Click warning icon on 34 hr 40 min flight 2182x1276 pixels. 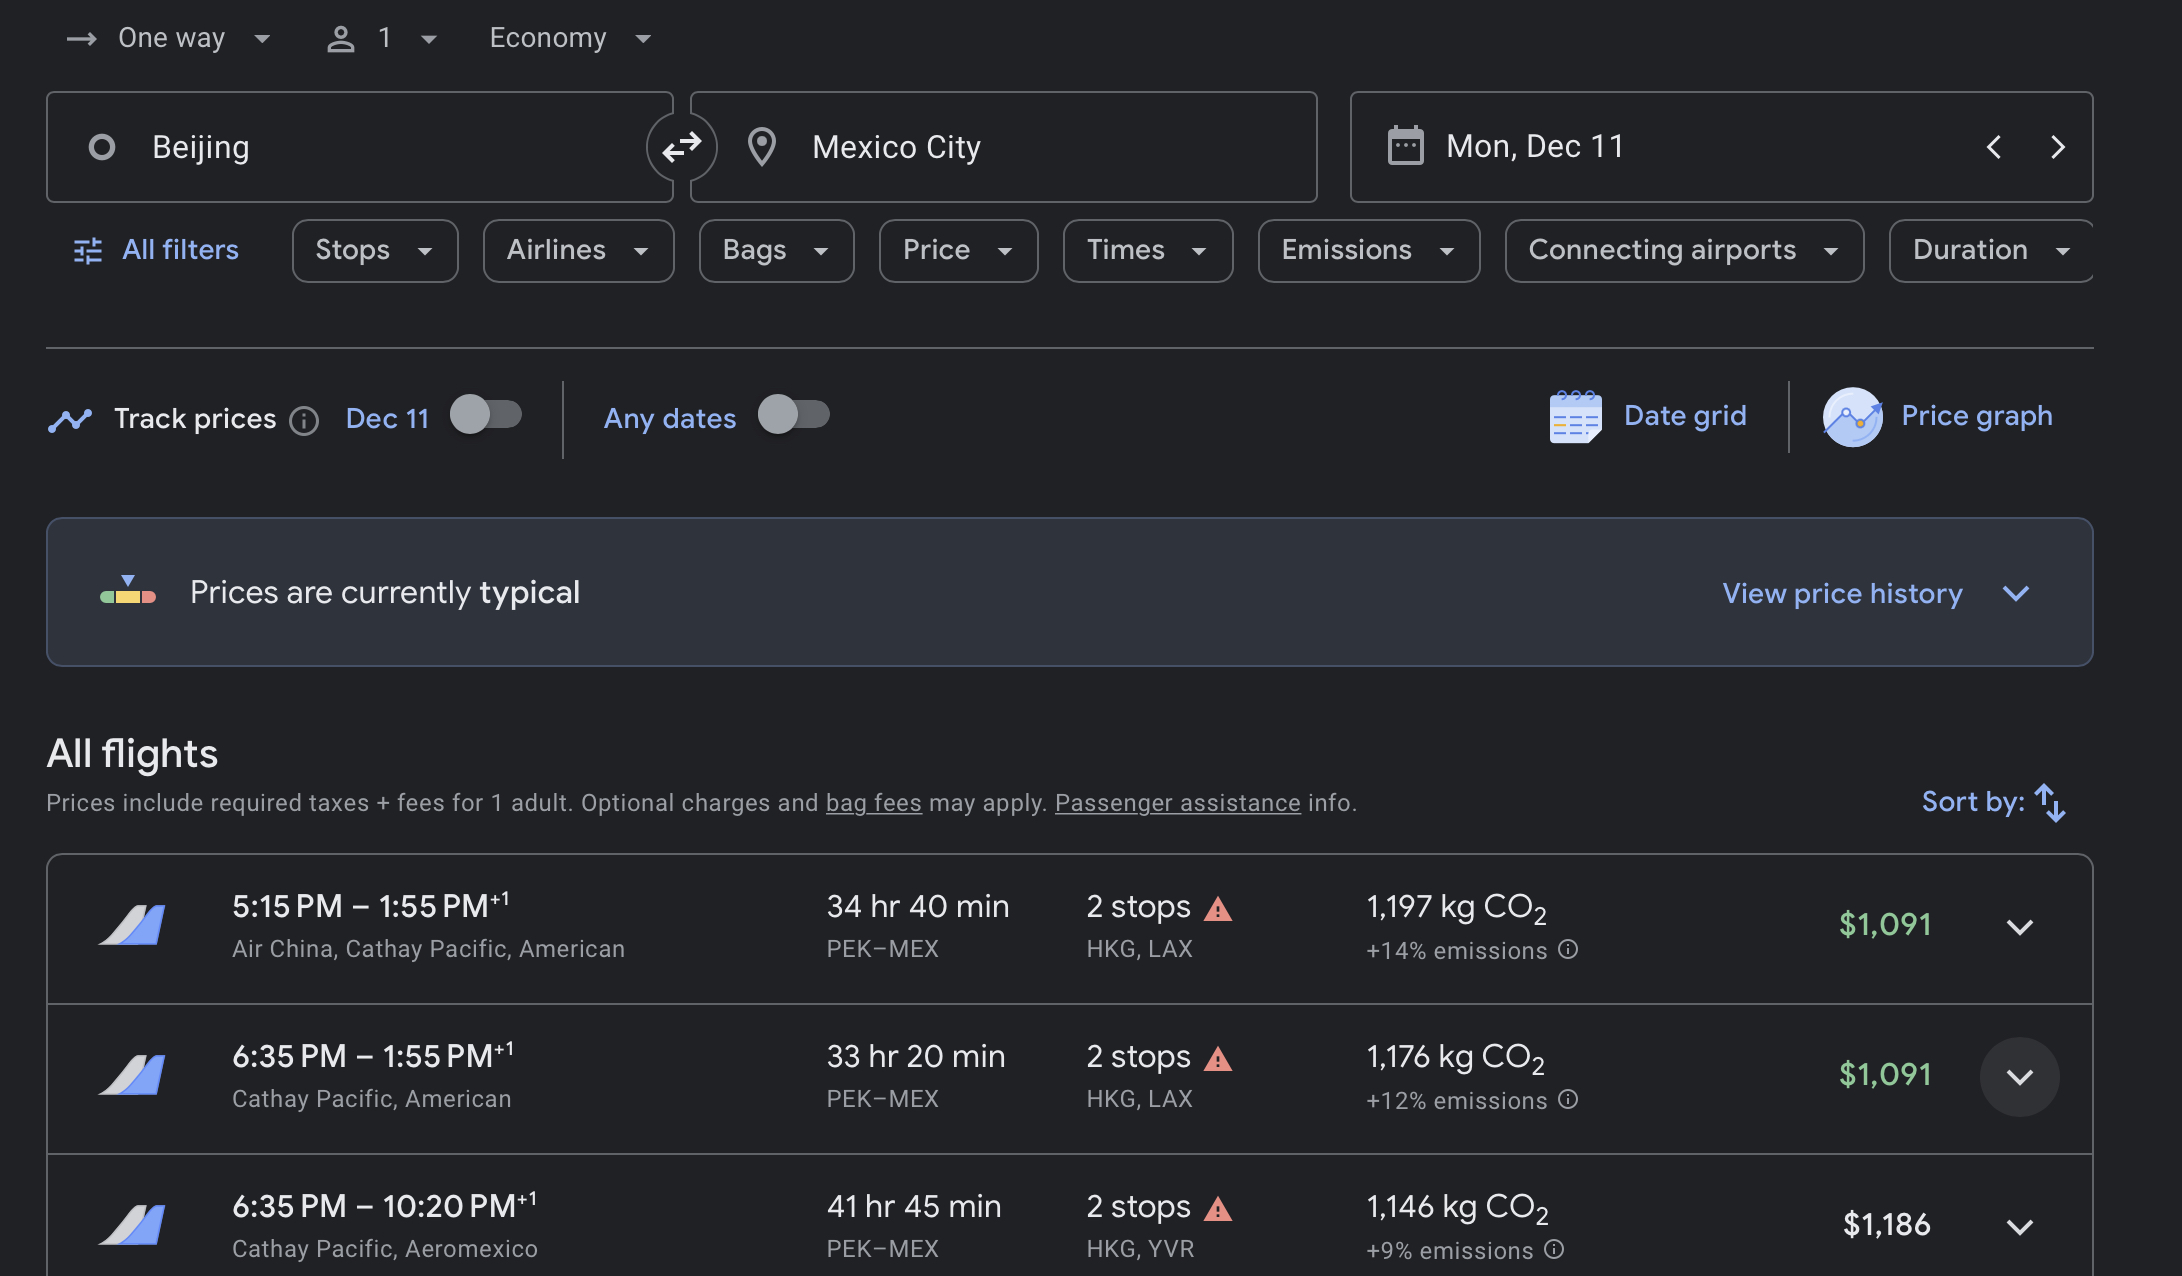coord(1218,909)
